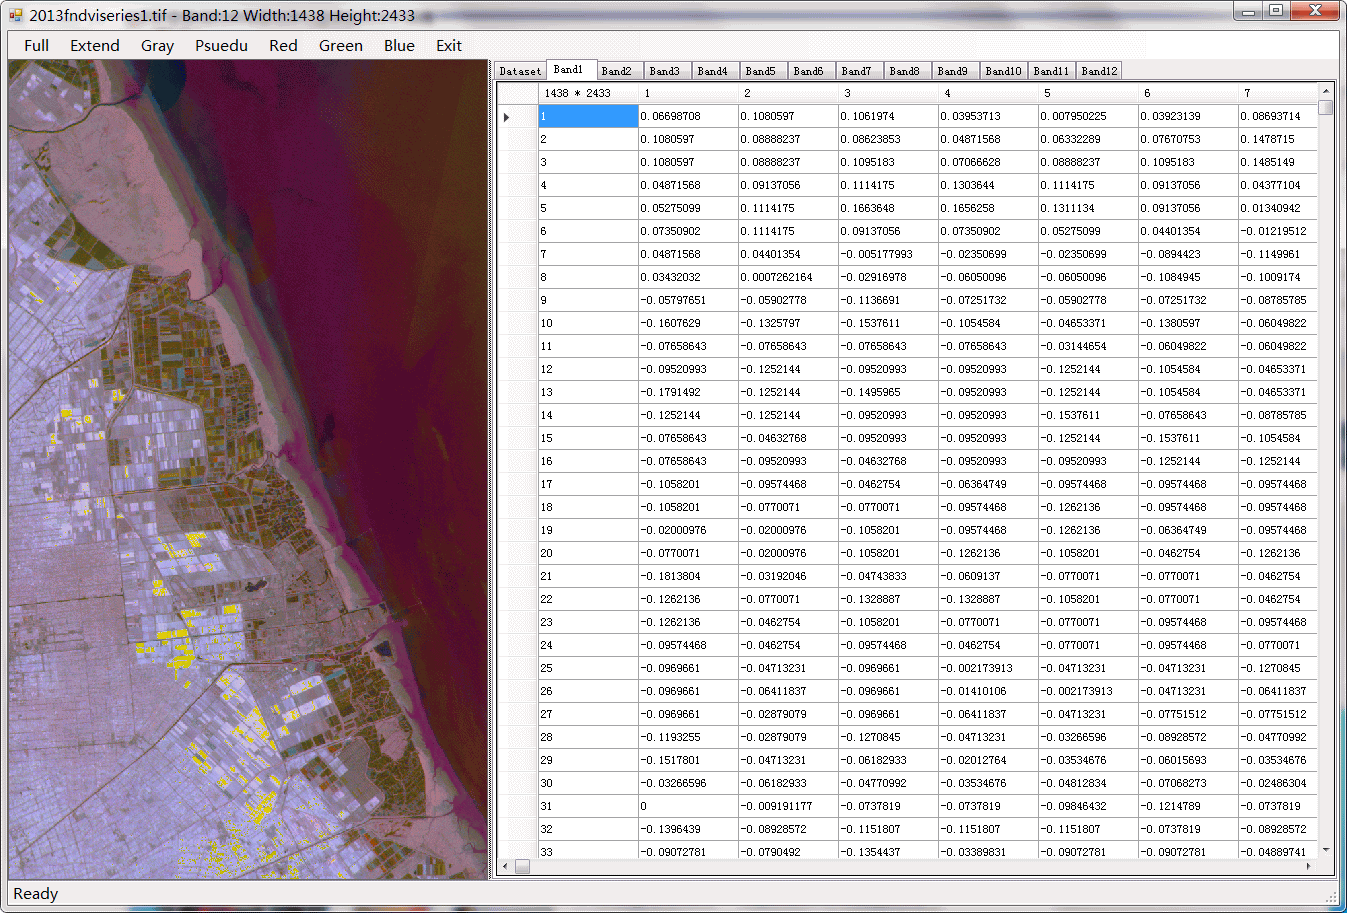Click the Ready status bar text

point(36,894)
